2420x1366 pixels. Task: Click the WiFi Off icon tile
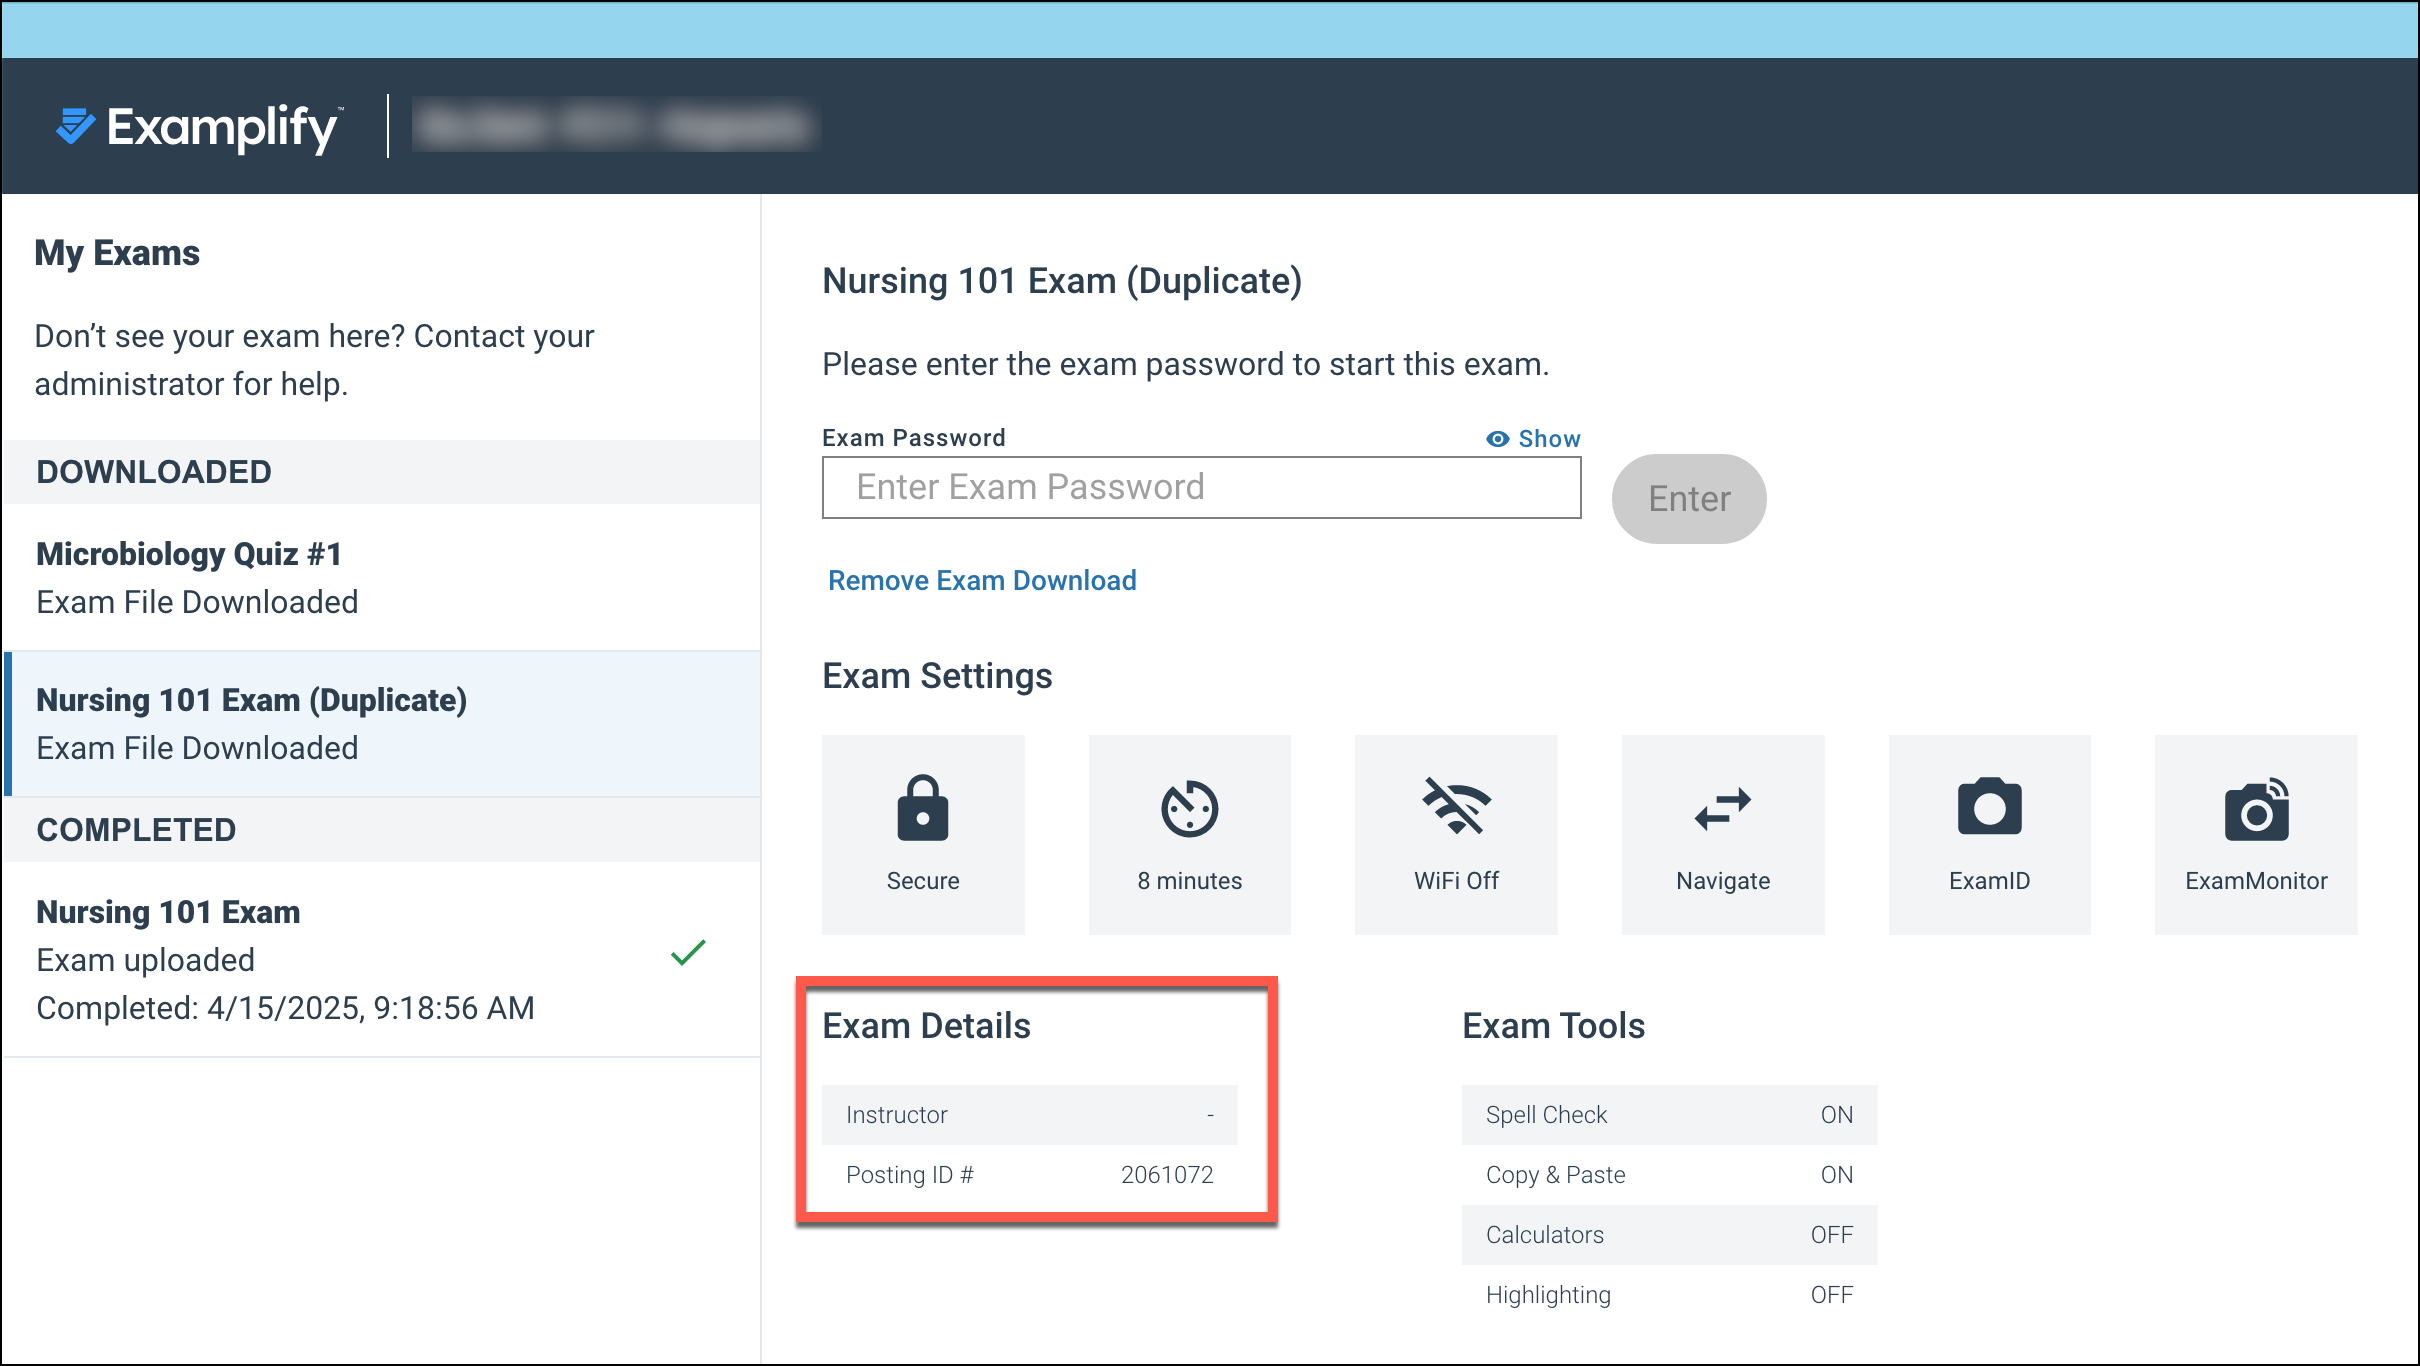coord(1456,834)
